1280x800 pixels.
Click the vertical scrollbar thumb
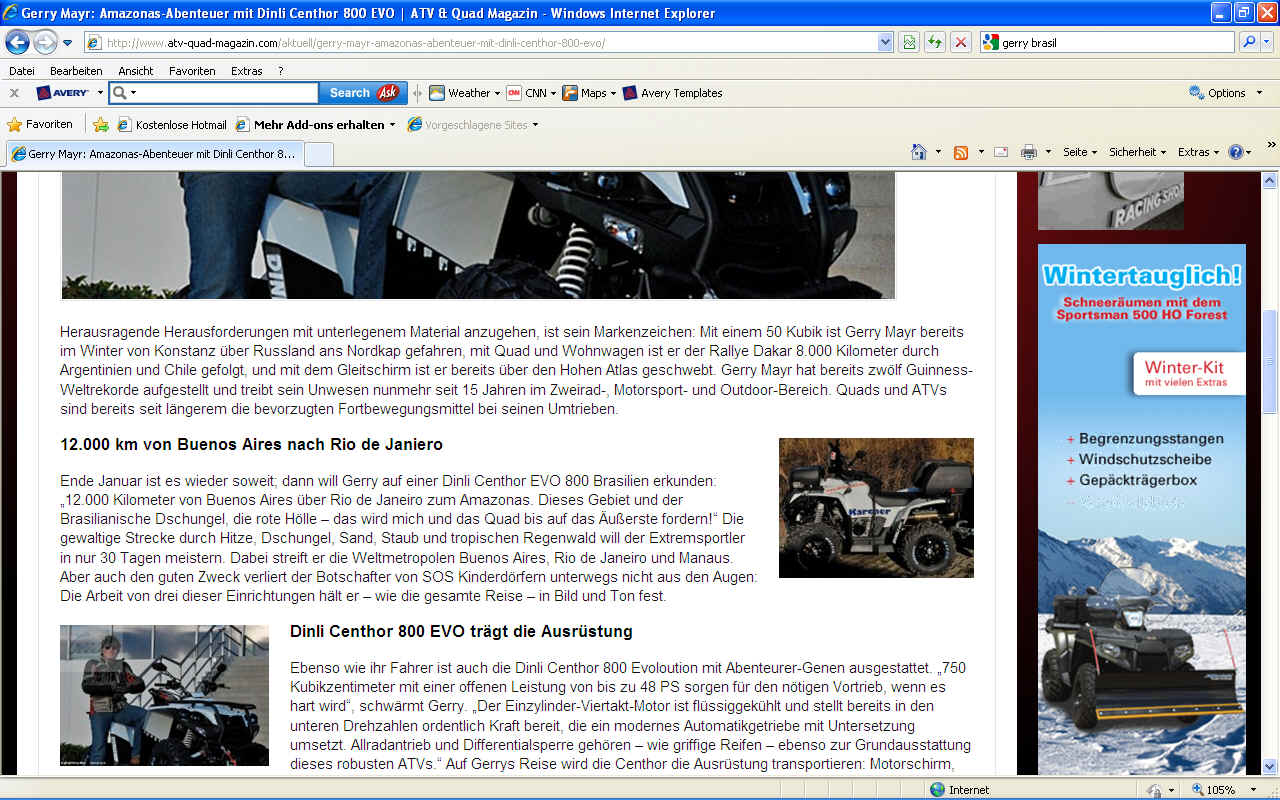coord(1270,361)
